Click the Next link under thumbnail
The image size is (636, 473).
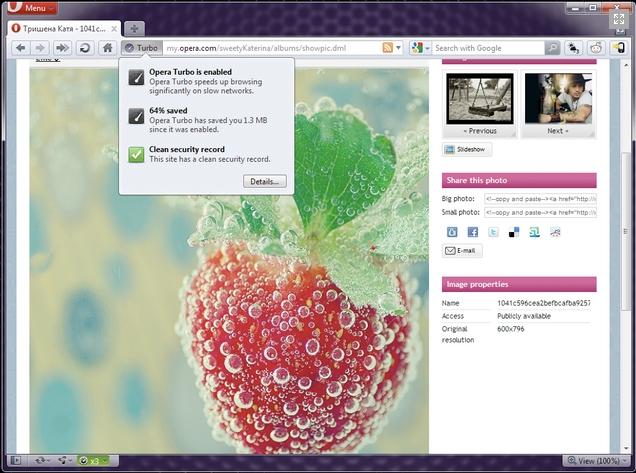tap(558, 131)
